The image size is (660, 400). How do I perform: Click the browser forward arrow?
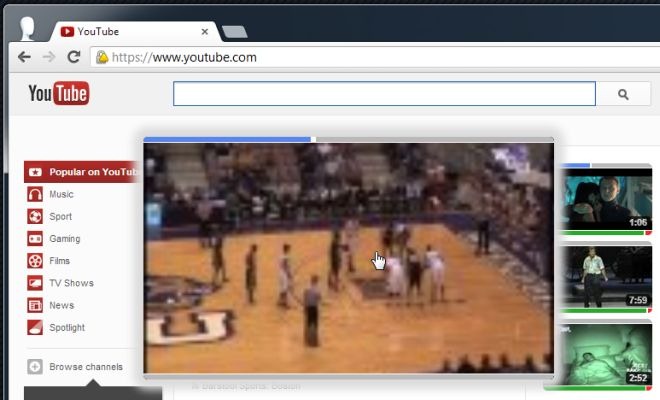[49, 57]
